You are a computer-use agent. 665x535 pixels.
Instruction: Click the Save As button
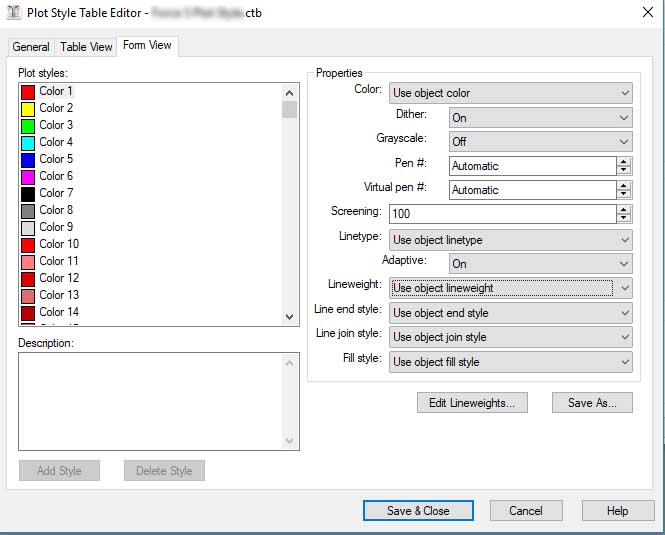592,403
